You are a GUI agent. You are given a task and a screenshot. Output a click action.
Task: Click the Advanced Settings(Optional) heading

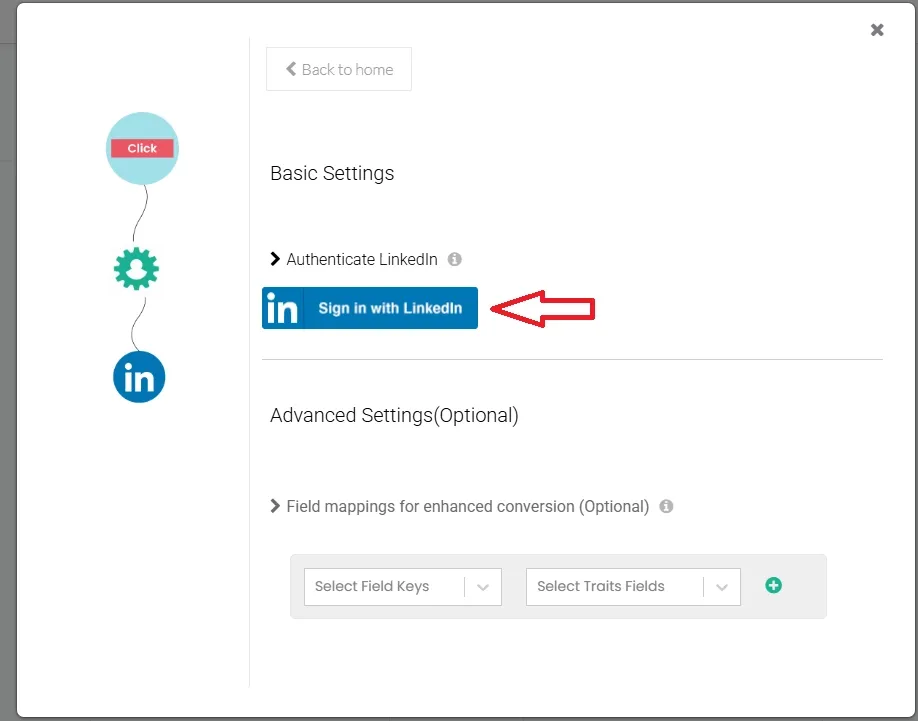pyautogui.click(x=394, y=415)
